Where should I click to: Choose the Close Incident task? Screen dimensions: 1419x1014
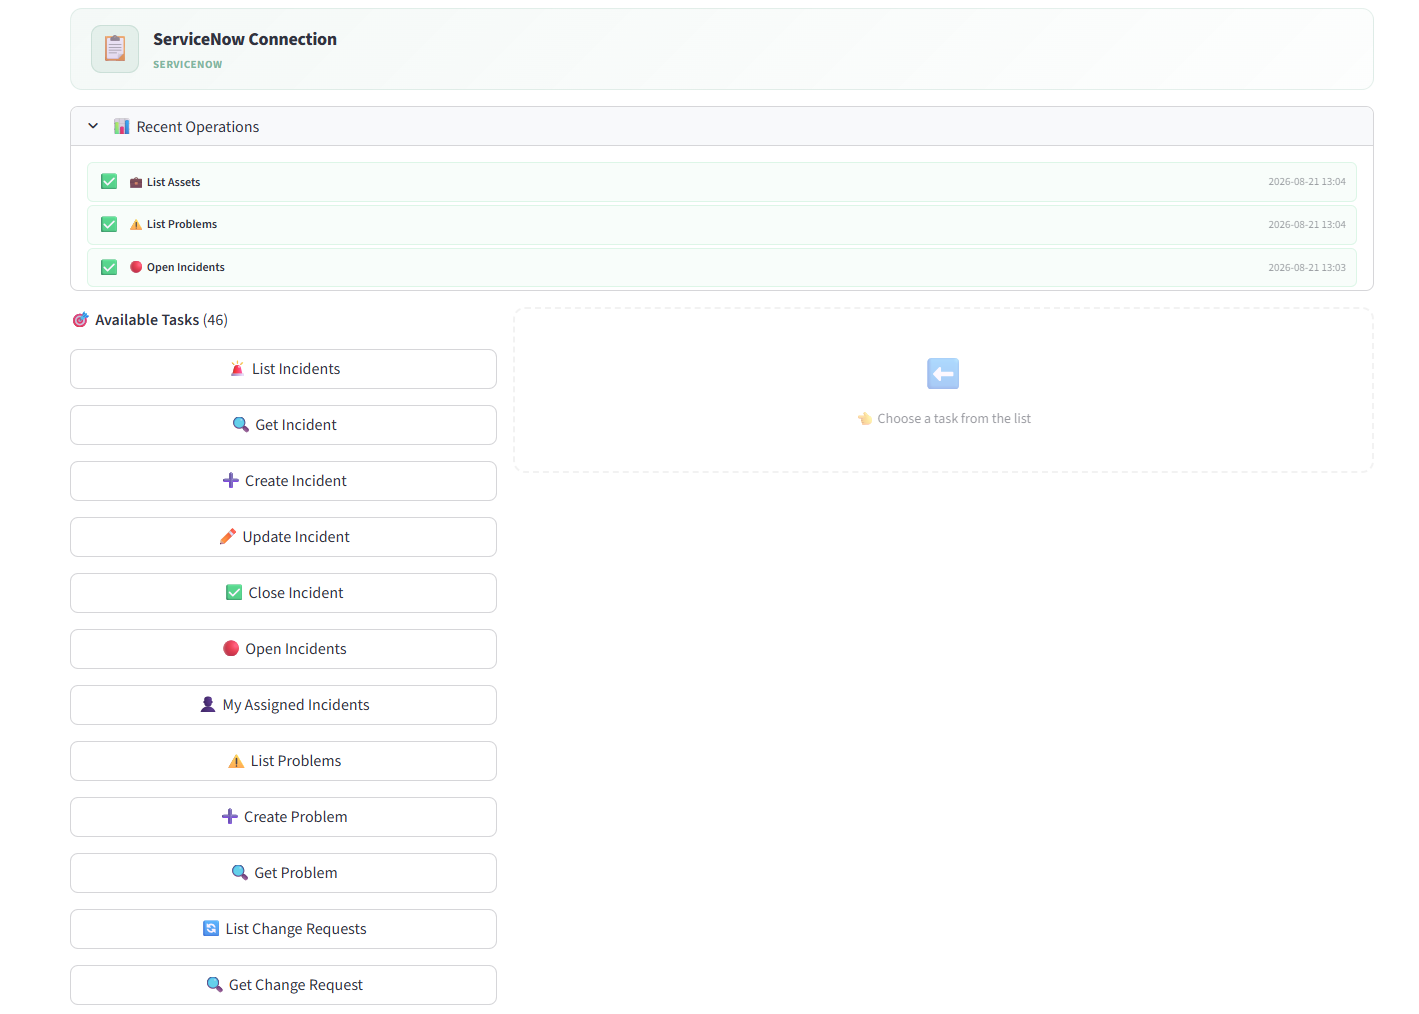283,593
